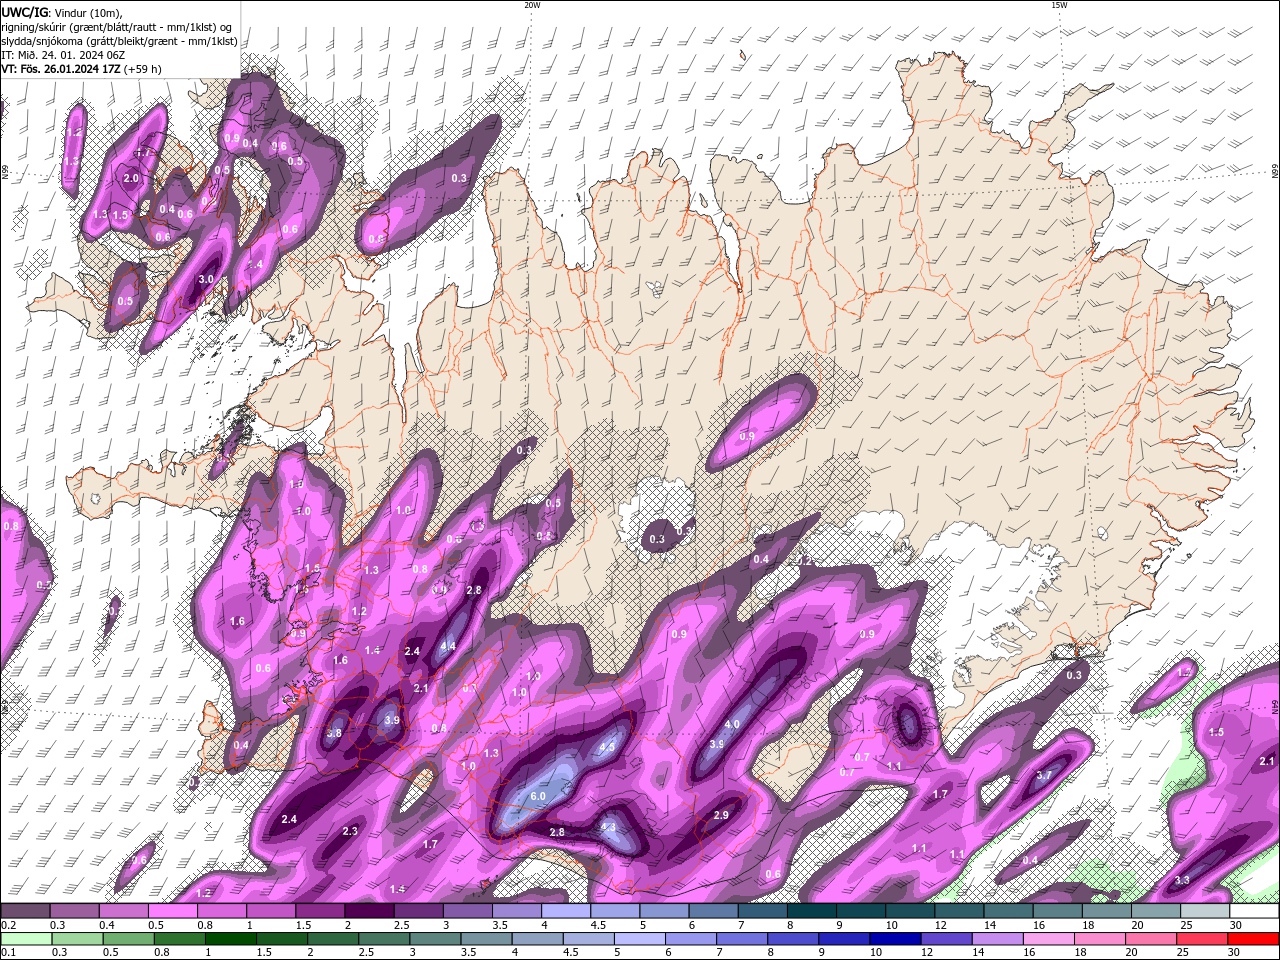Screen dimensions: 1280x960
Task: Click the '0.1' label in the lower legend
Action: 9,952
